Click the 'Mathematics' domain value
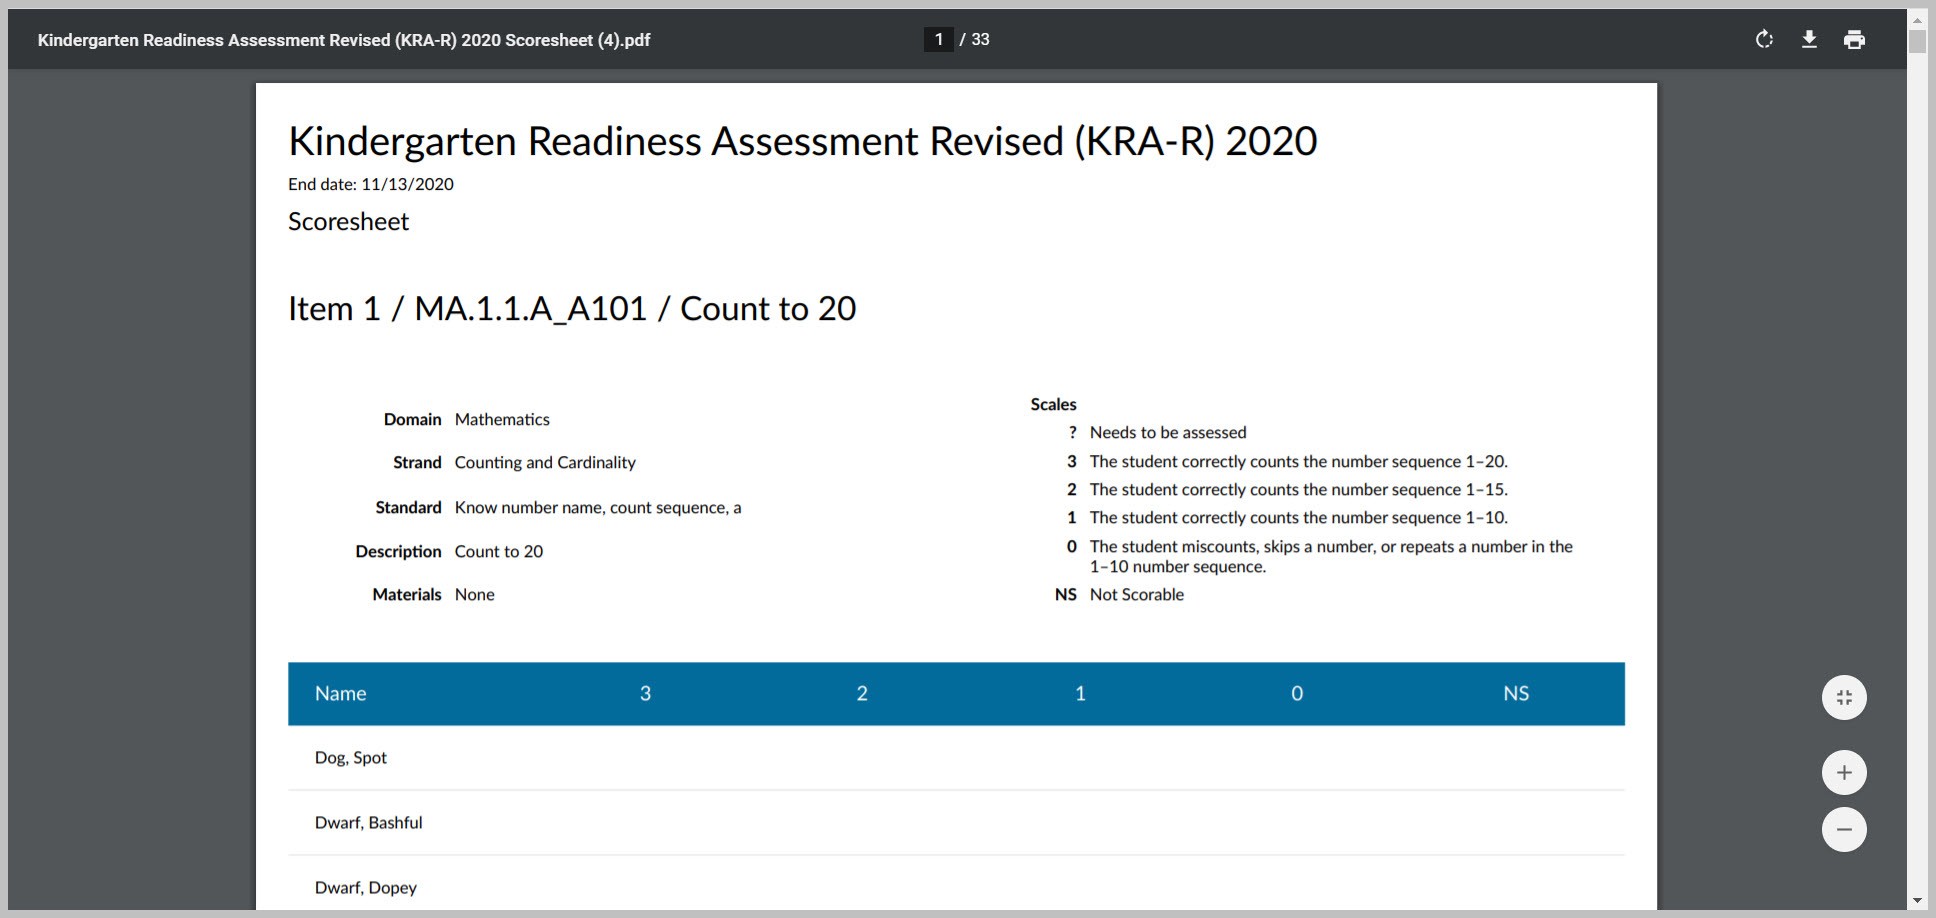Screen dimensions: 1936x918 (x=502, y=419)
